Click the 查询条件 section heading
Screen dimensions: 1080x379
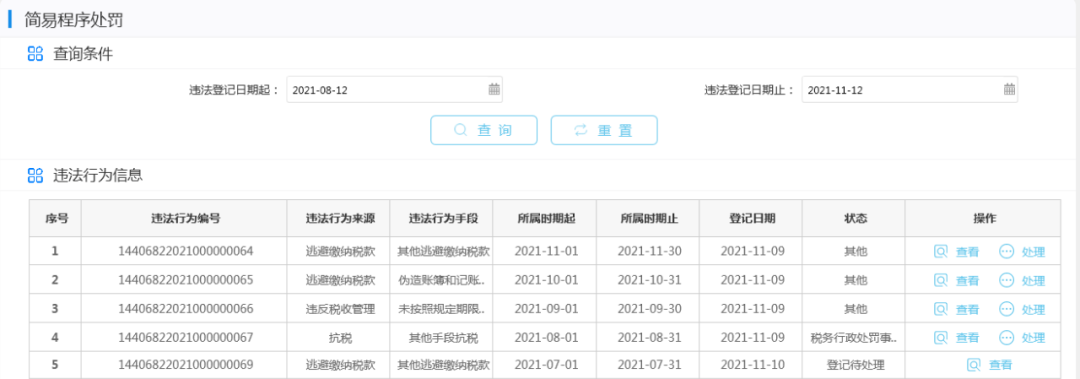click(x=83, y=54)
